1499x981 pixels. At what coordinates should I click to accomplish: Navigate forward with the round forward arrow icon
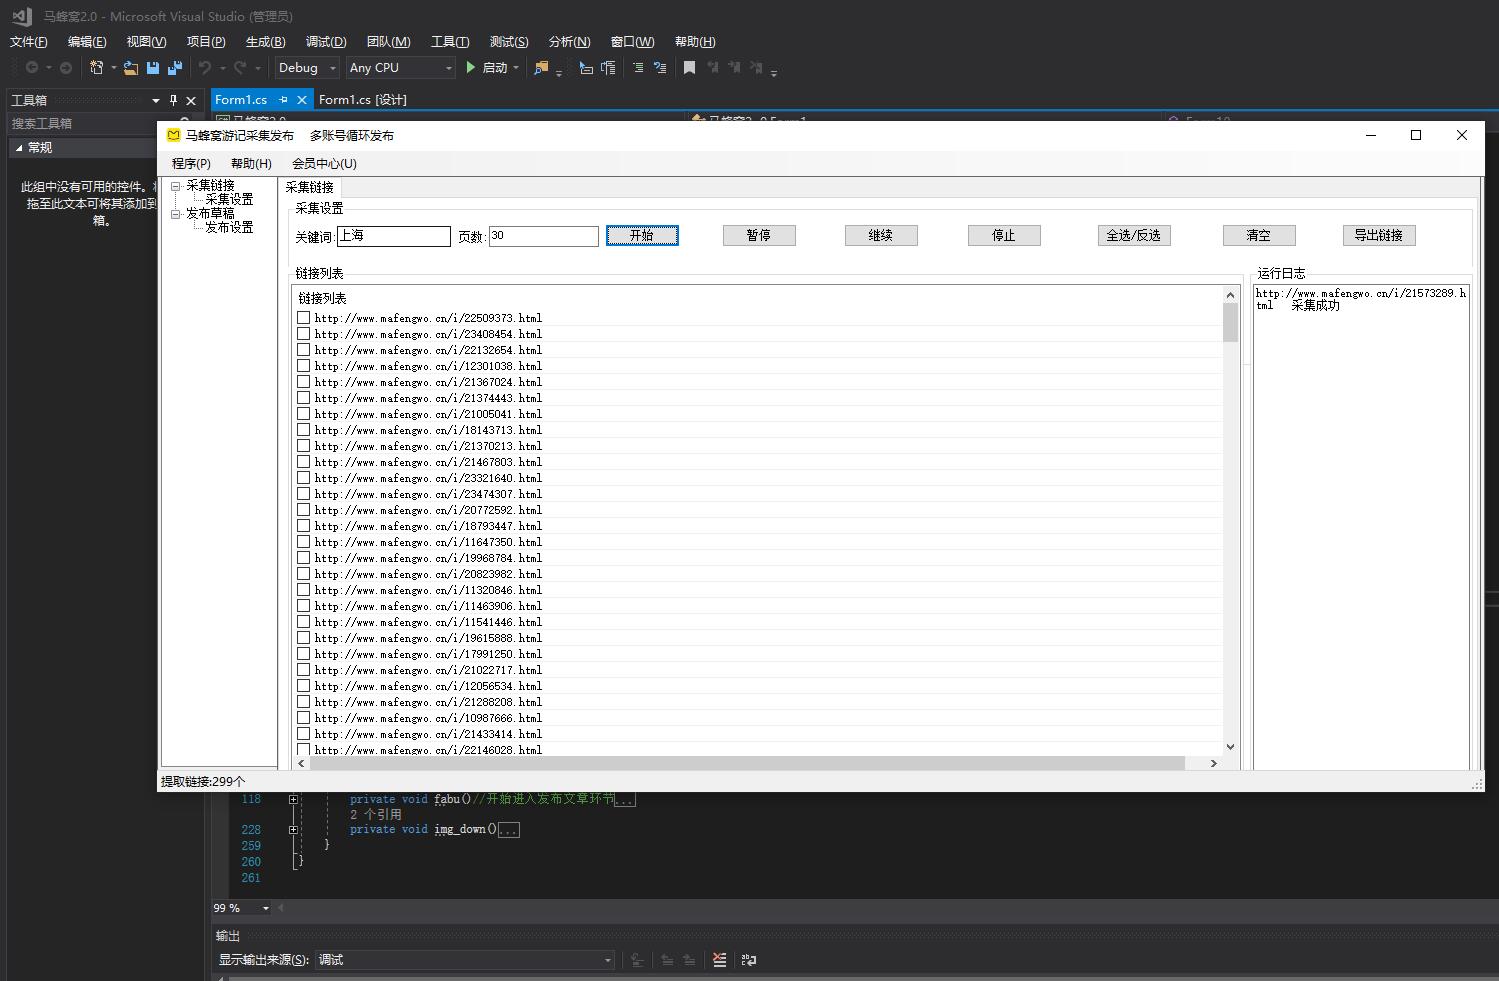tap(66, 67)
